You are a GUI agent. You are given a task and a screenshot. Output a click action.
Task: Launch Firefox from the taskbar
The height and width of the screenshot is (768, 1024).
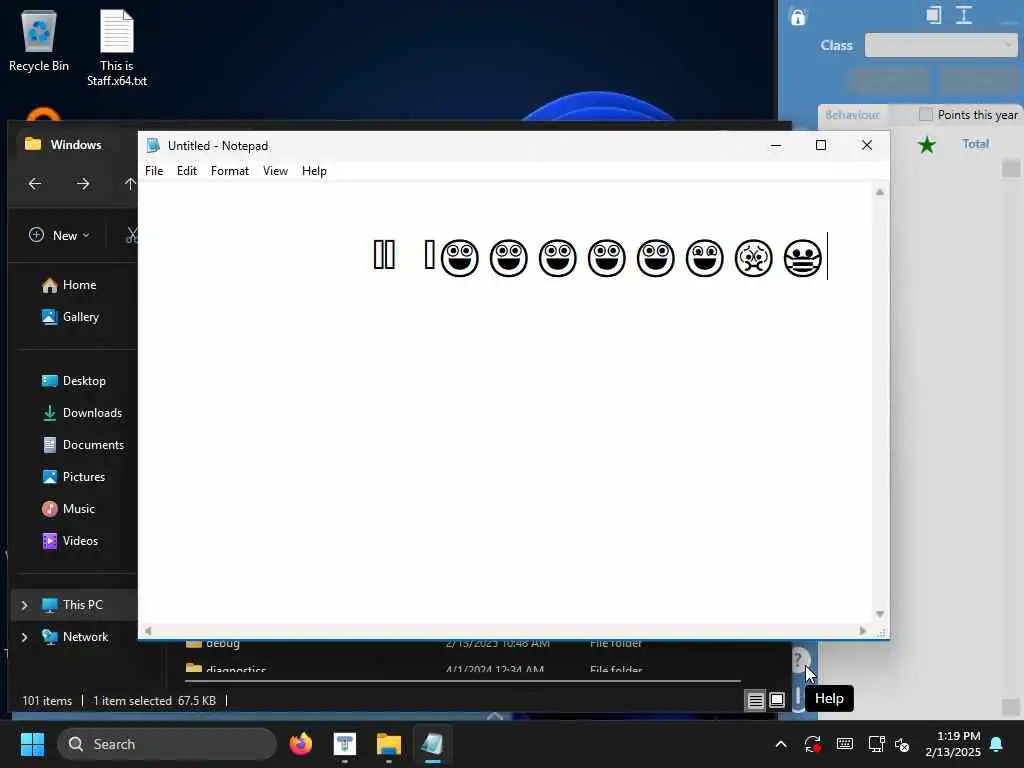click(x=301, y=744)
